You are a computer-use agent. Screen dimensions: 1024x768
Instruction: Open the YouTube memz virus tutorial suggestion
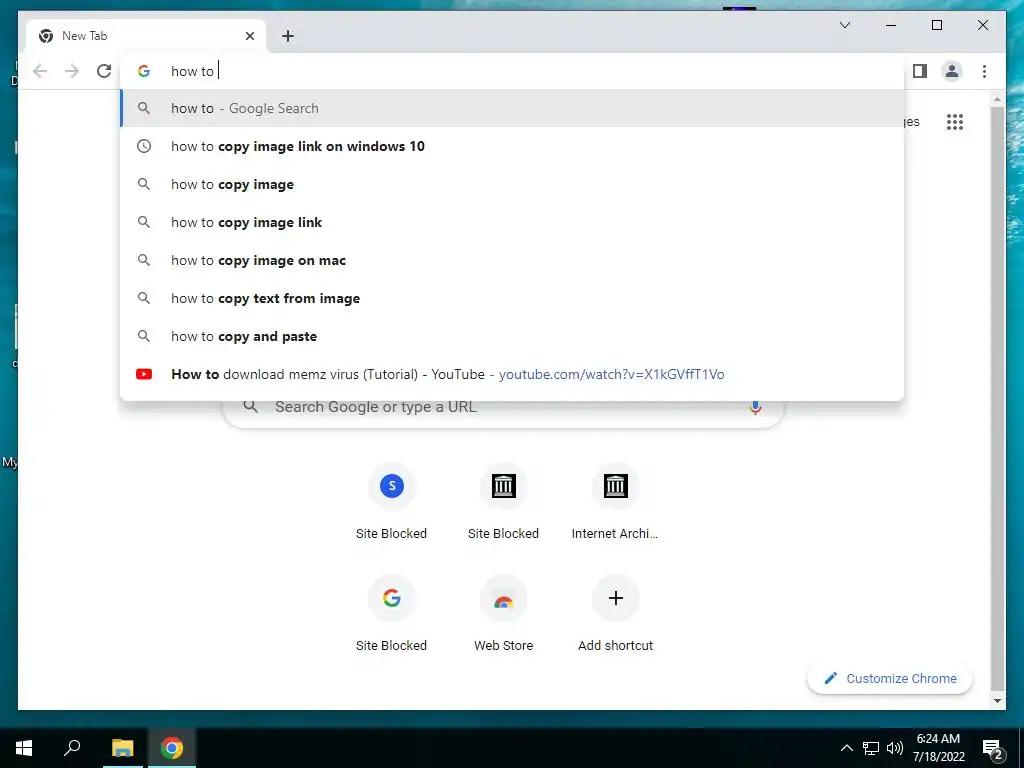[x=513, y=374]
